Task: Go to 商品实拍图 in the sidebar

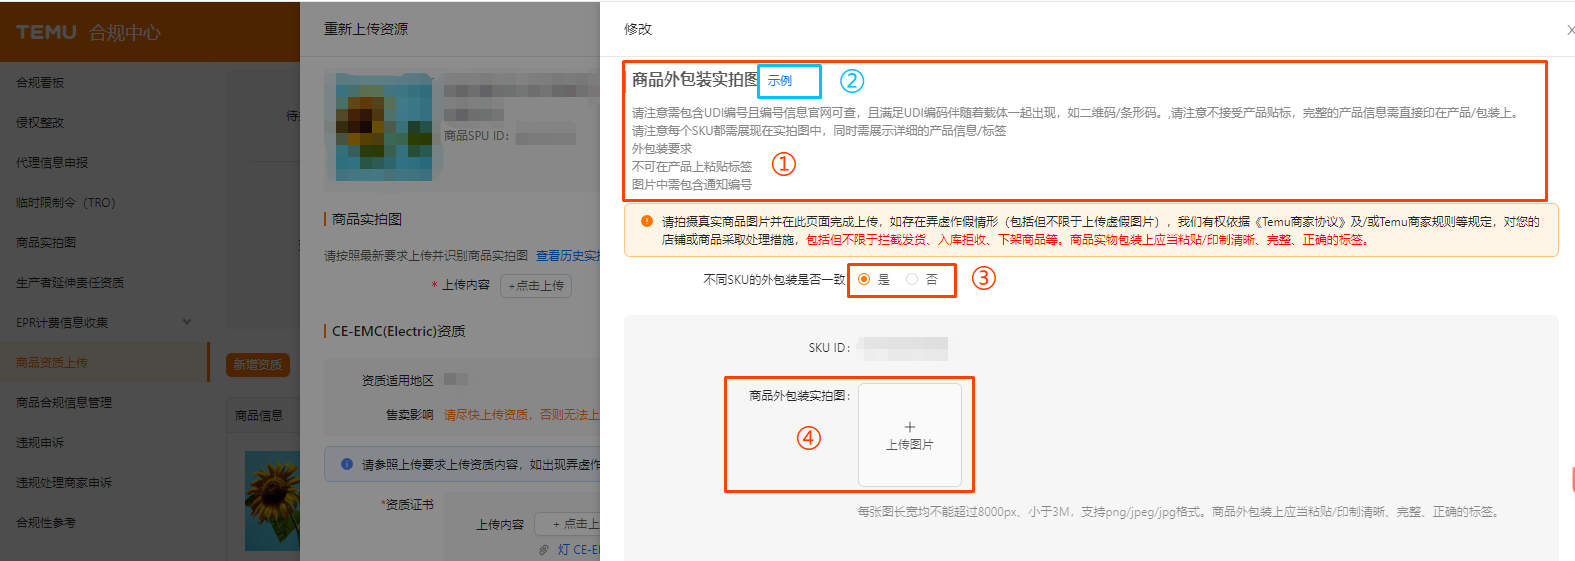Action: pyautogui.click(x=46, y=243)
